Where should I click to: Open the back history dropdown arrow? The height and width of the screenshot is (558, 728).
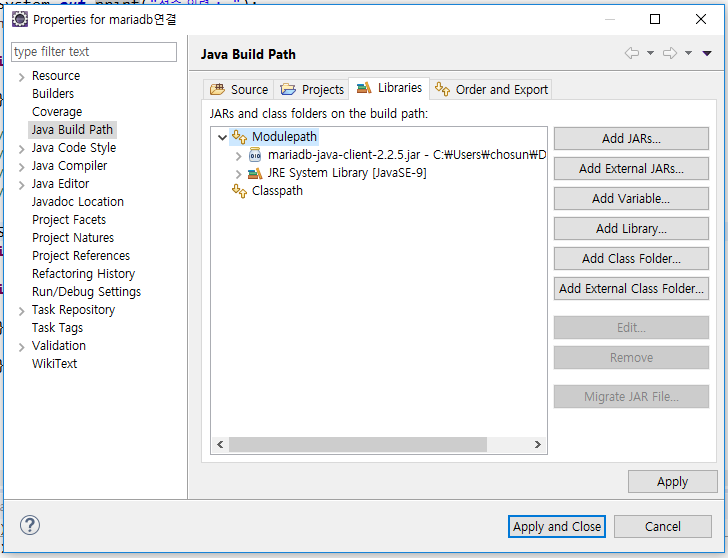[x=650, y=53]
